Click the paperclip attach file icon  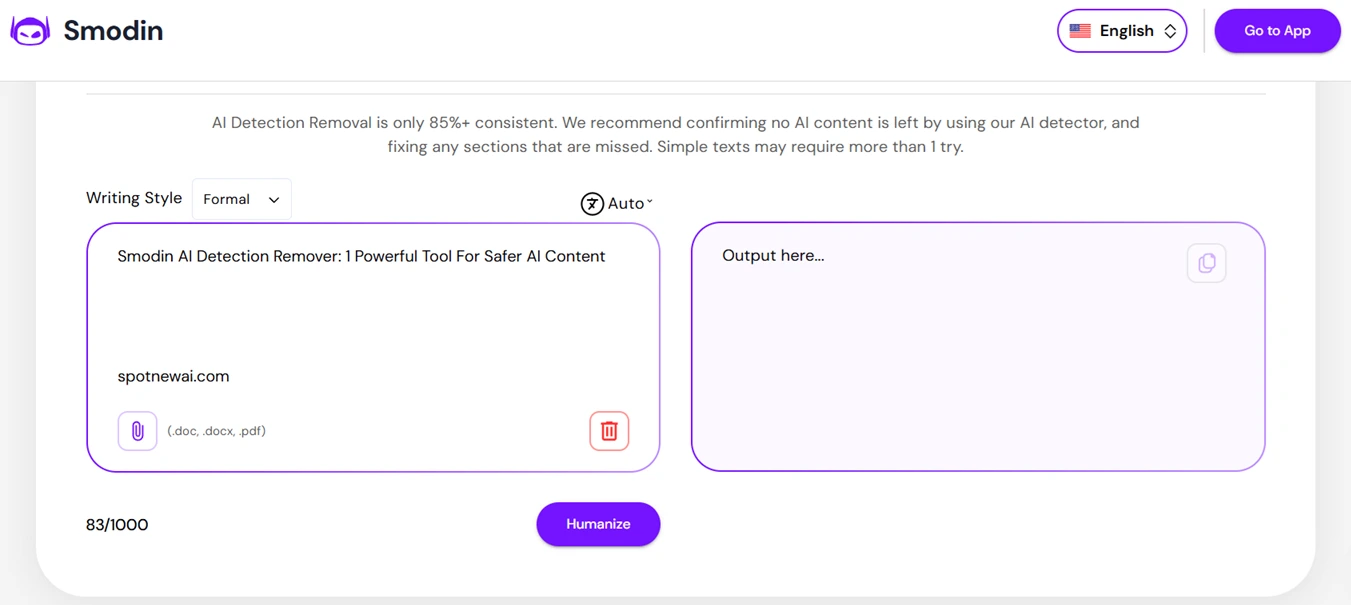click(137, 431)
